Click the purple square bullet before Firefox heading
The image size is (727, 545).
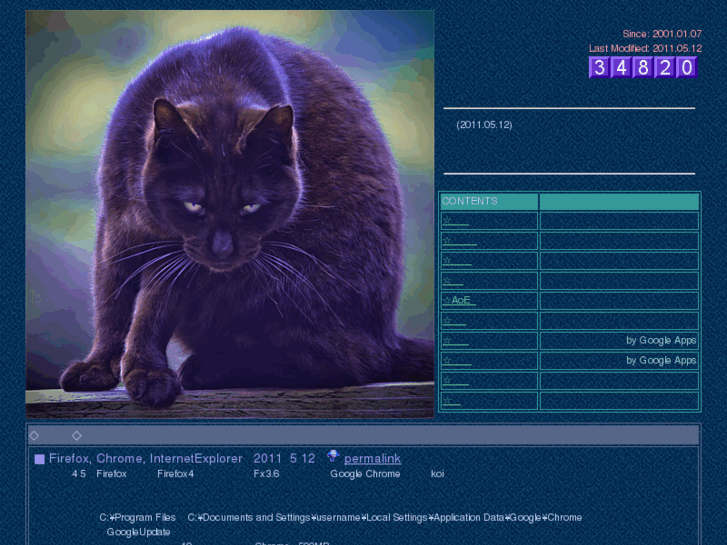pos(39,459)
